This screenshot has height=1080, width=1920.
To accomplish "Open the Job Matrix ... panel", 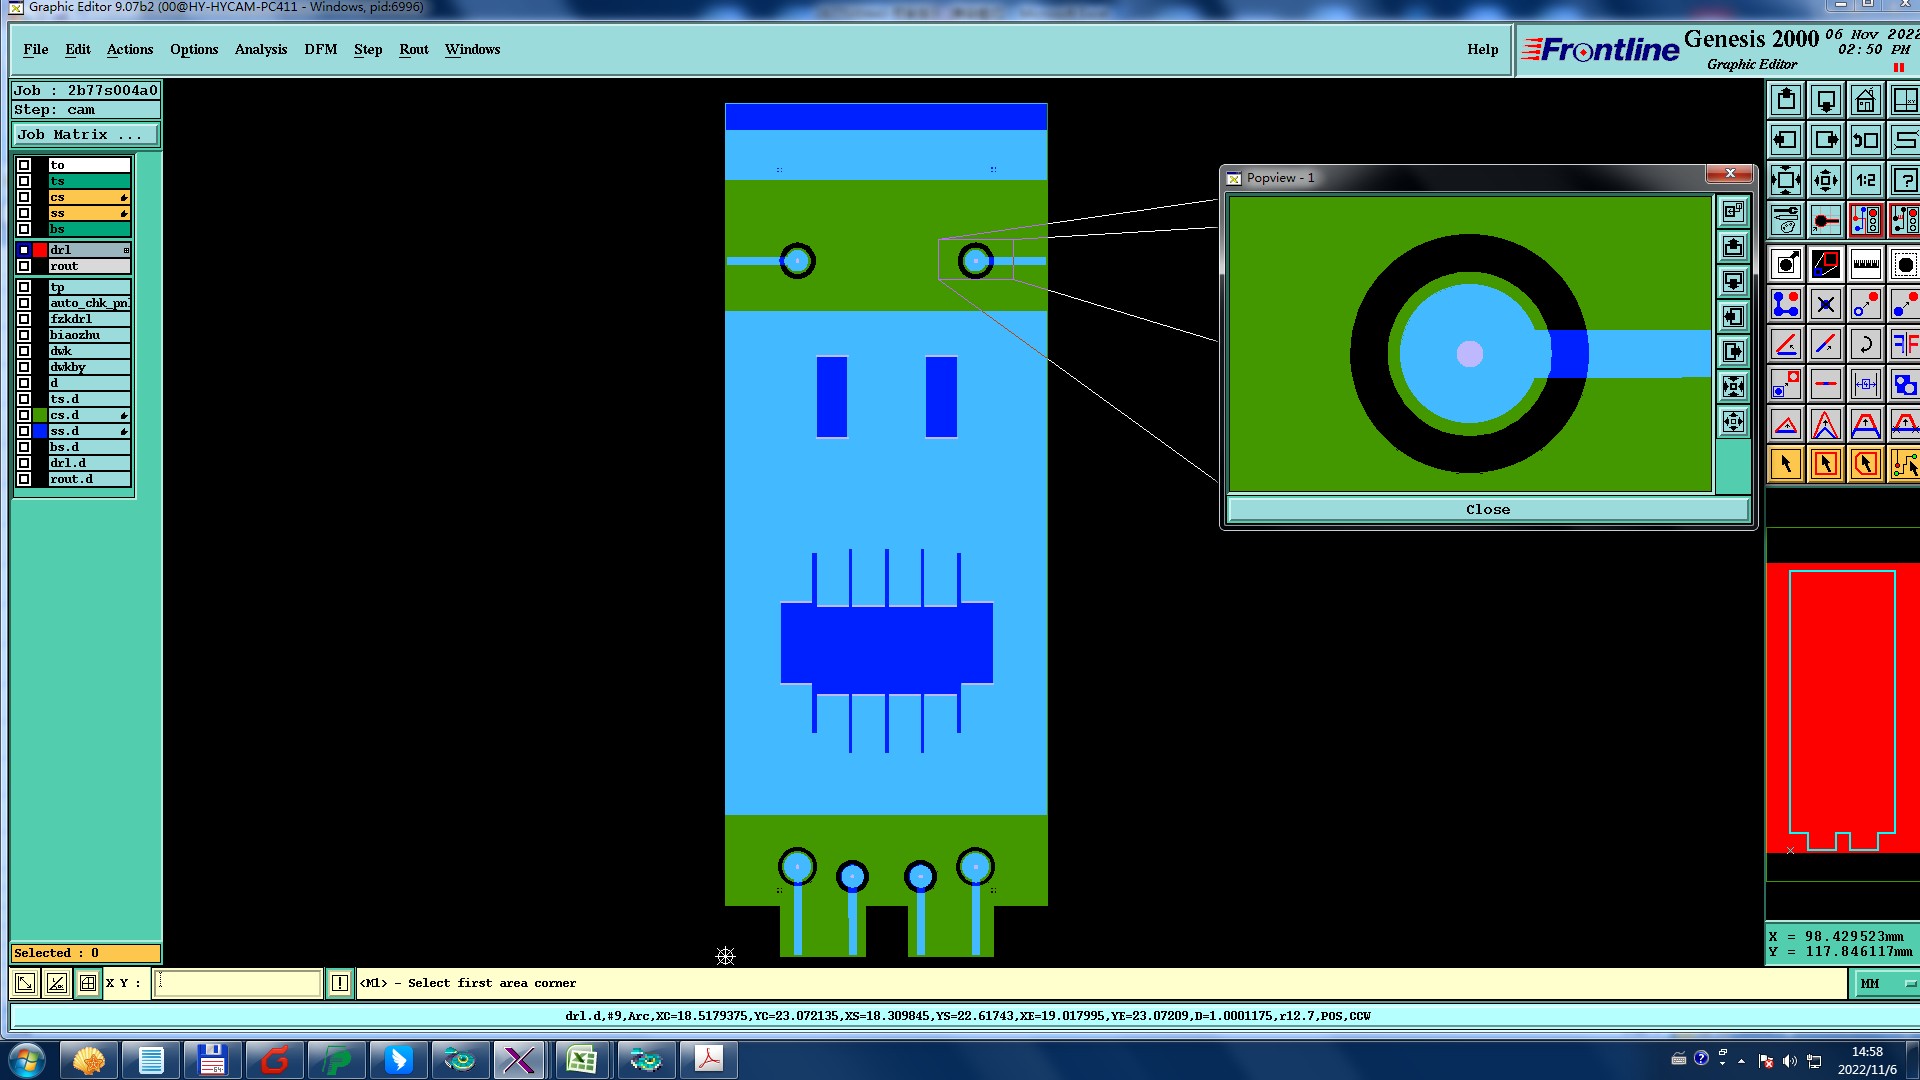I will pyautogui.click(x=85, y=135).
